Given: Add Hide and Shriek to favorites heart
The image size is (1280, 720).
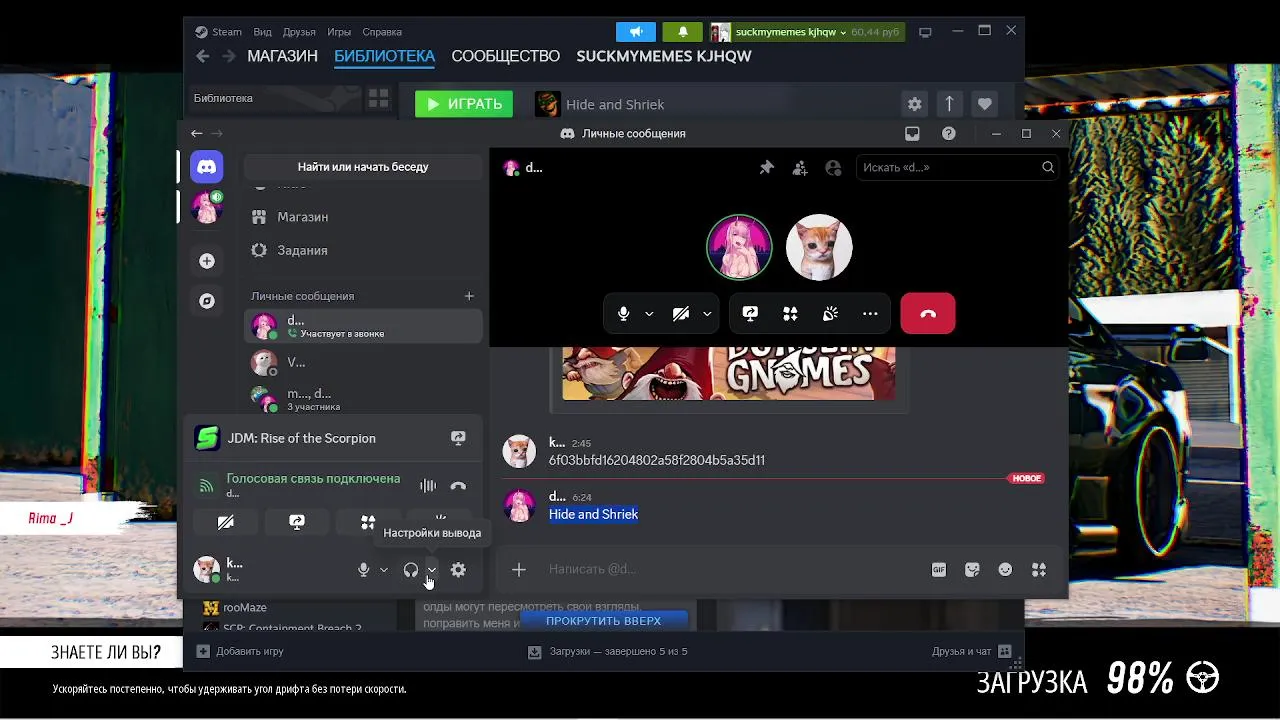Looking at the screenshot, I should coord(985,104).
